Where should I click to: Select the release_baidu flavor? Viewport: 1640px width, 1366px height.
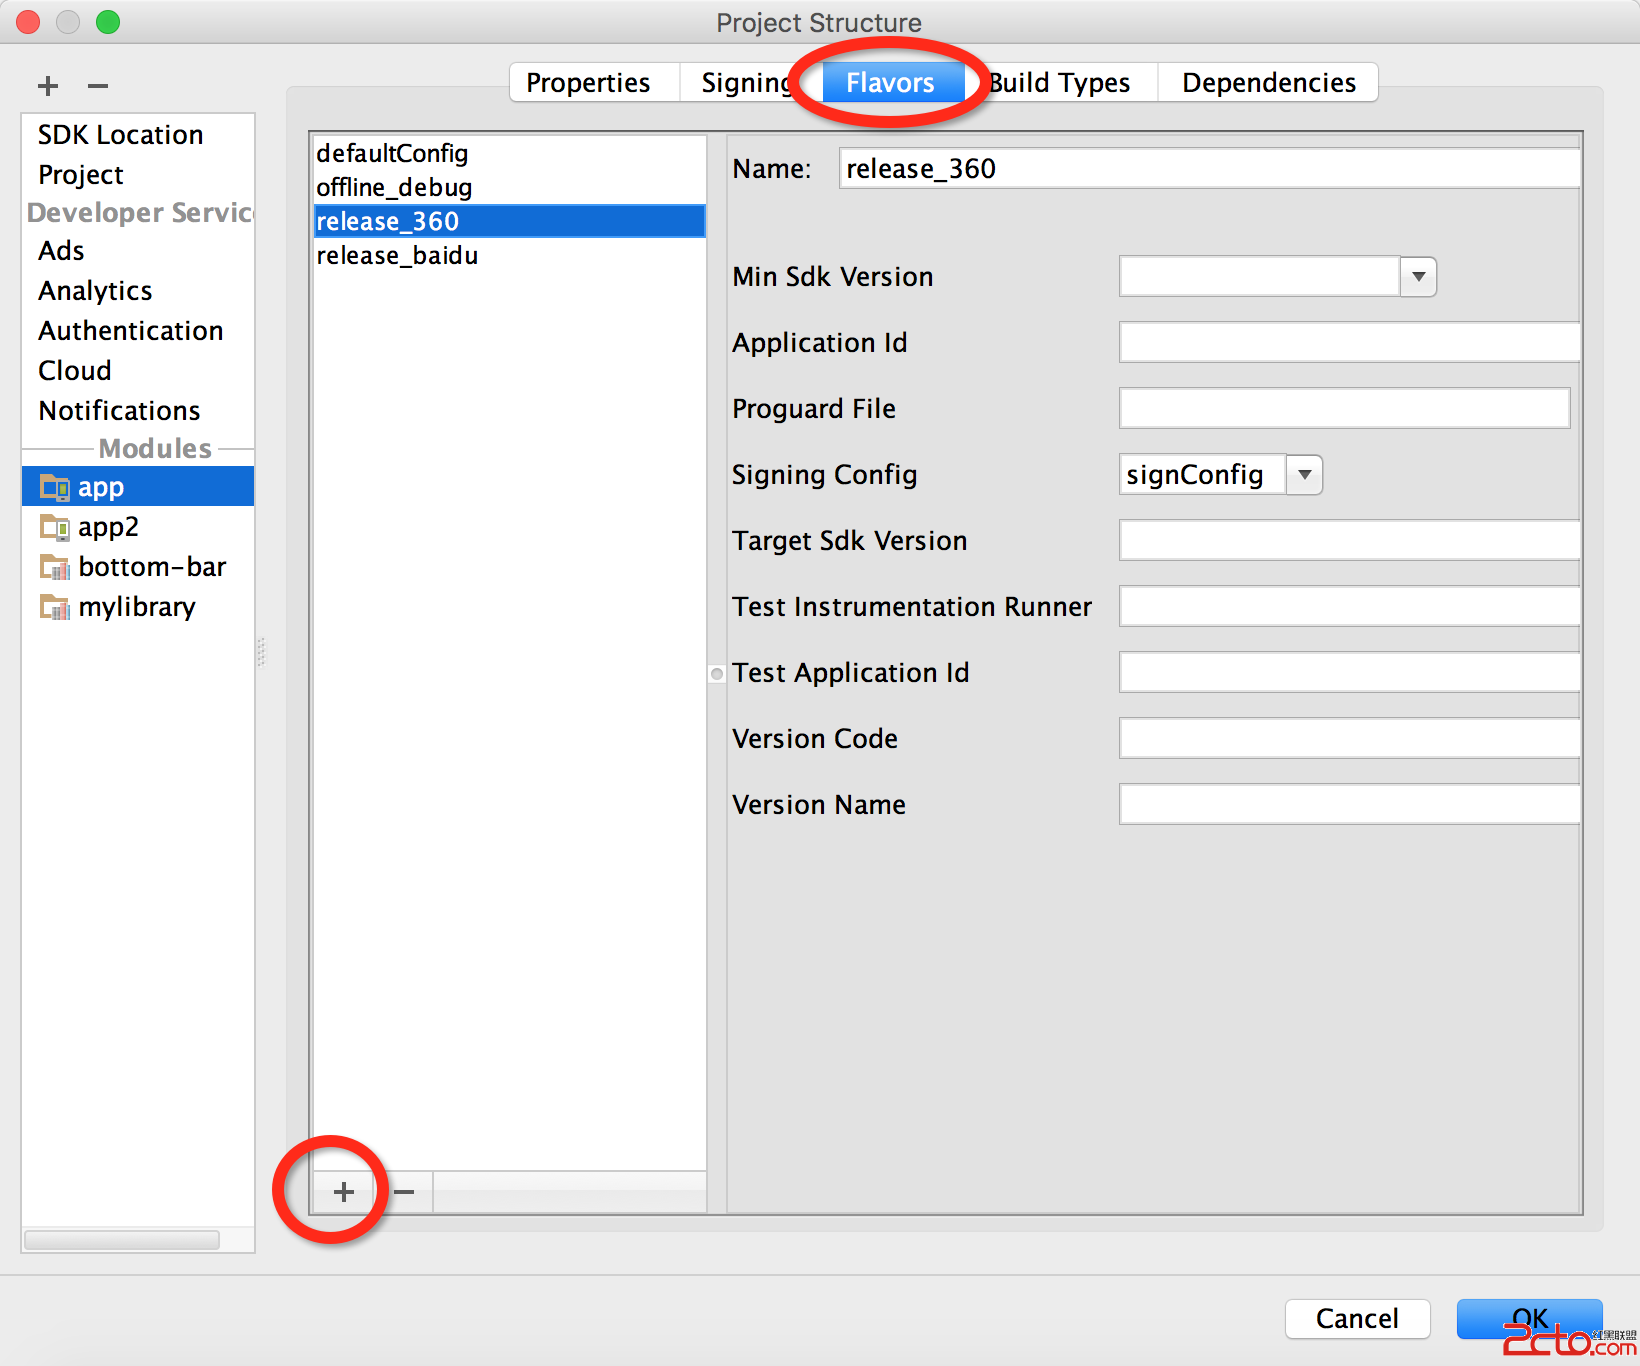[x=510, y=255]
